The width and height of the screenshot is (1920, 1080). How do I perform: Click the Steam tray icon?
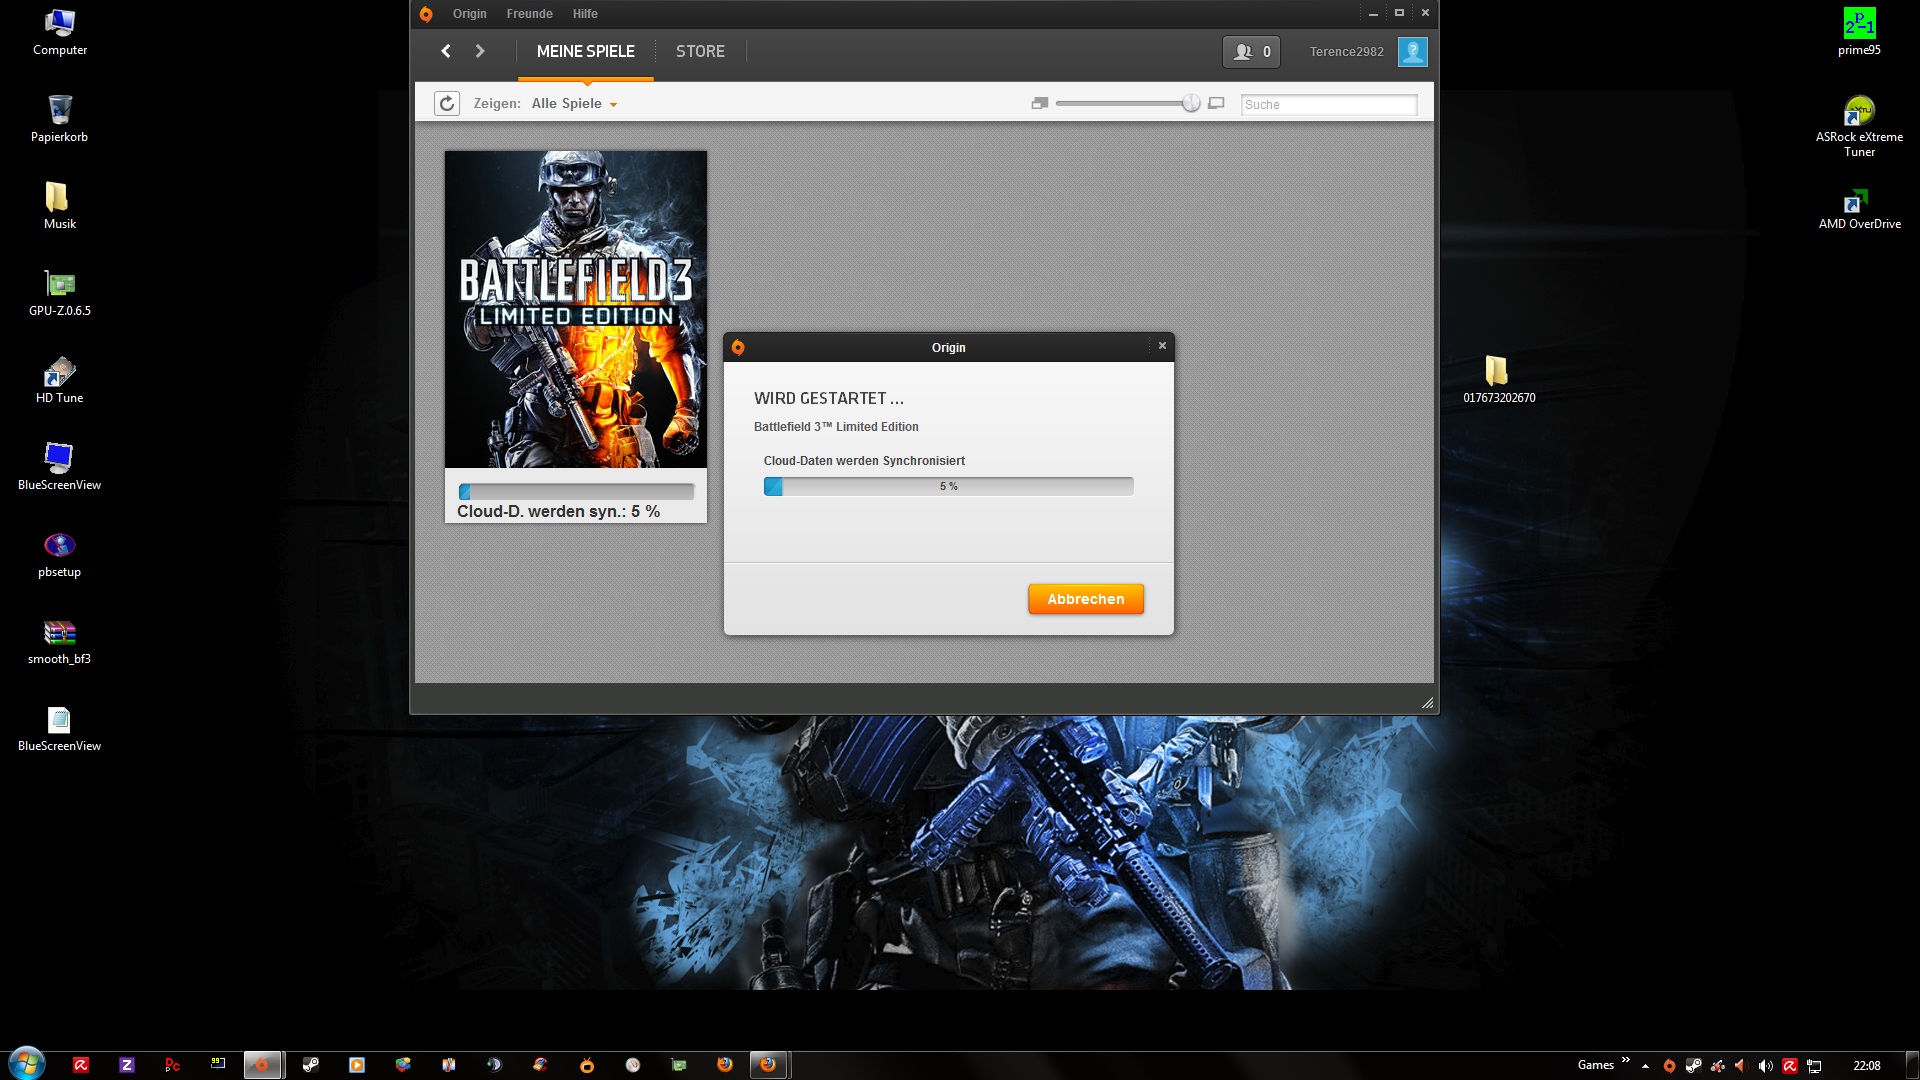1693,1066
